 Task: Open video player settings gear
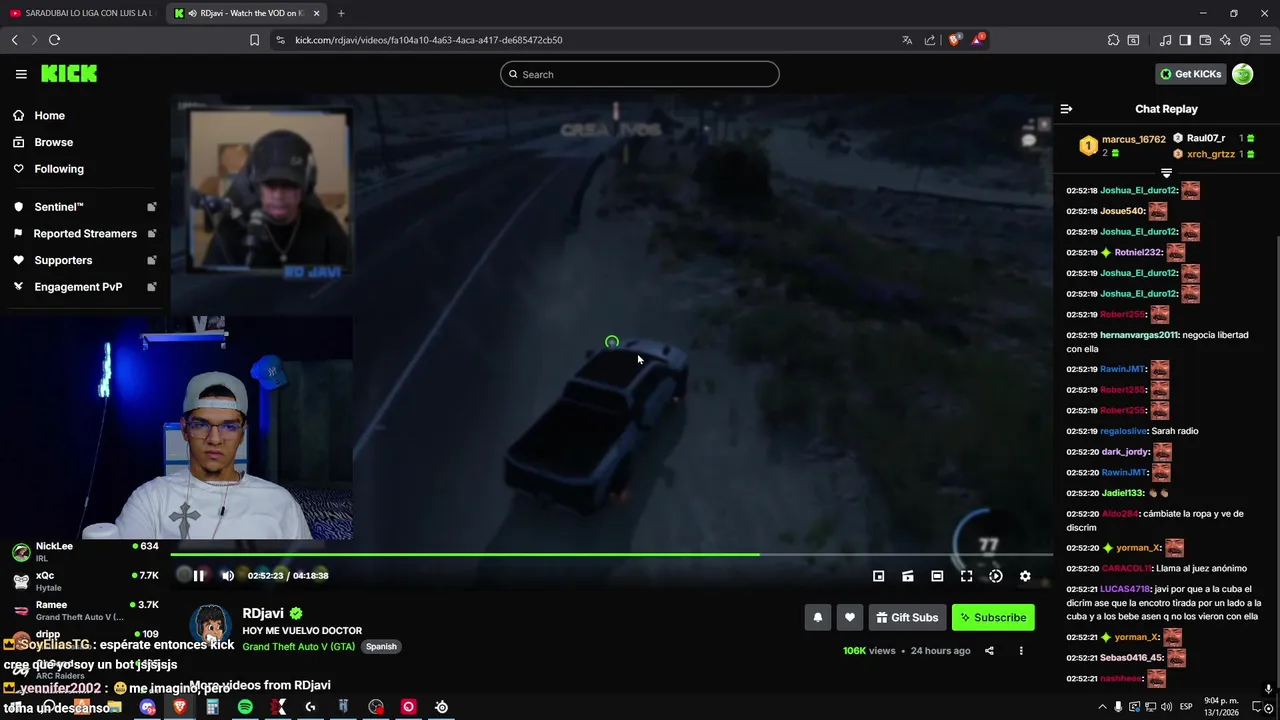coord(1025,576)
